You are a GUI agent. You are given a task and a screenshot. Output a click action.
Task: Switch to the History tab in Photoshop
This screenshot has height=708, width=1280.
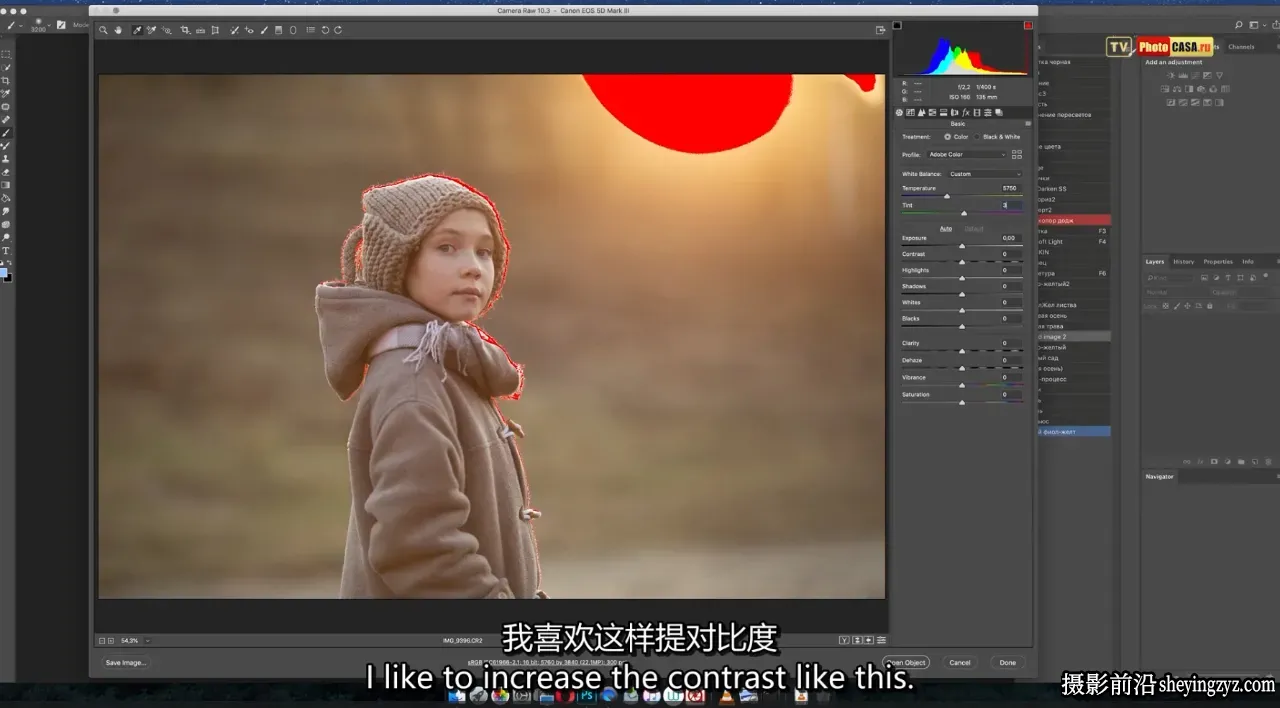[x=1184, y=262]
